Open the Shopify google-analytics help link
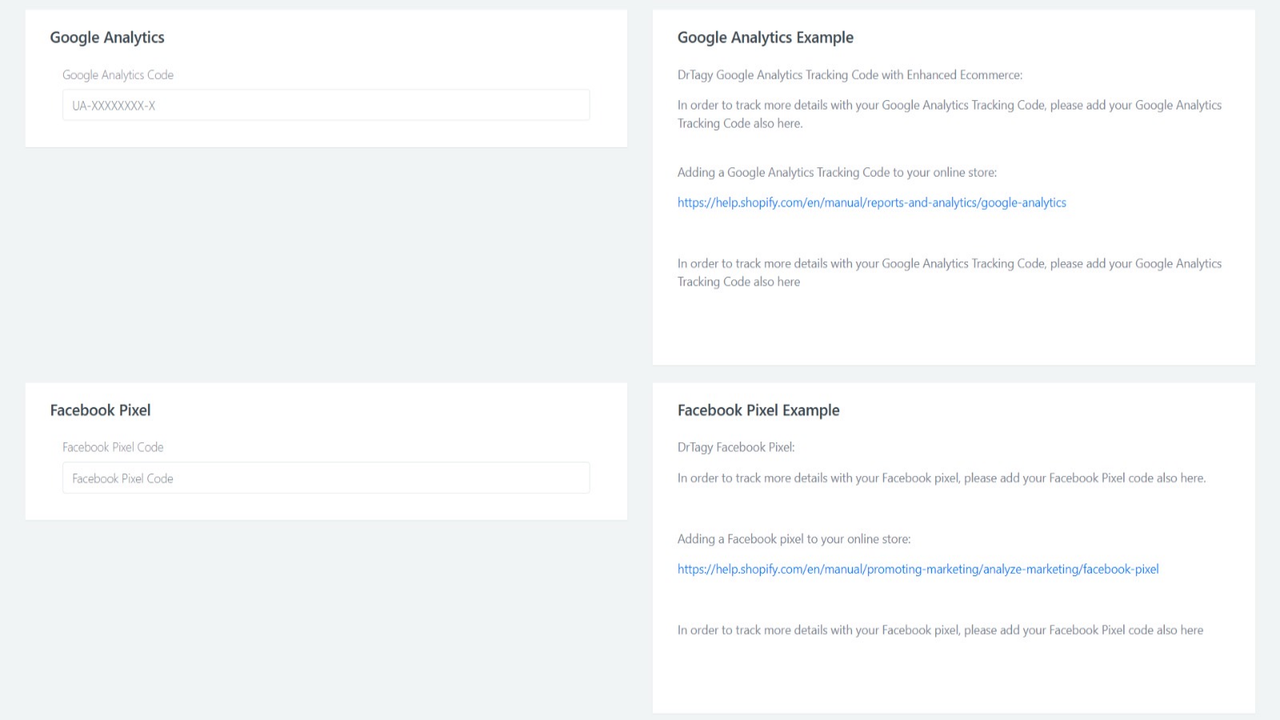This screenshot has width=1280, height=720. [871, 202]
